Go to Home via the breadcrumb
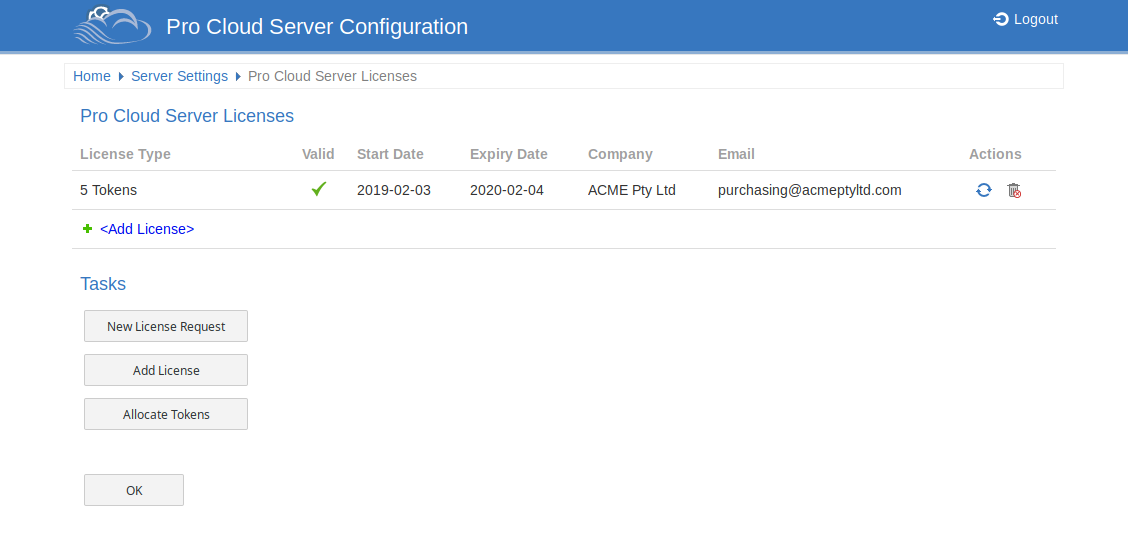The width and height of the screenshot is (1128, 559). tap(92, 76)
